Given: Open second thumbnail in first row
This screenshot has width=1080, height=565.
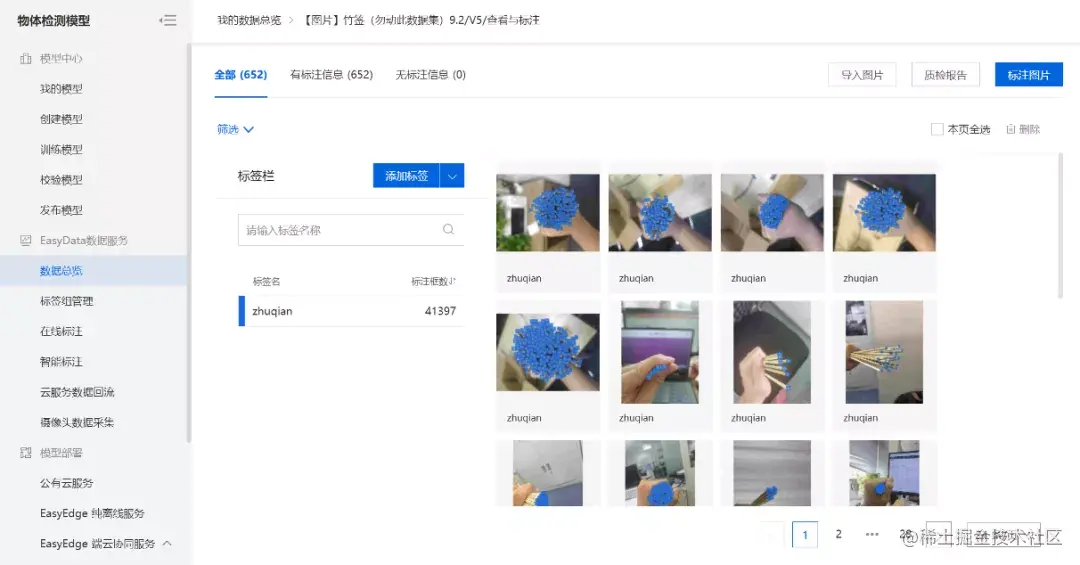Looking at the screenshot, I should coord(660,213).
